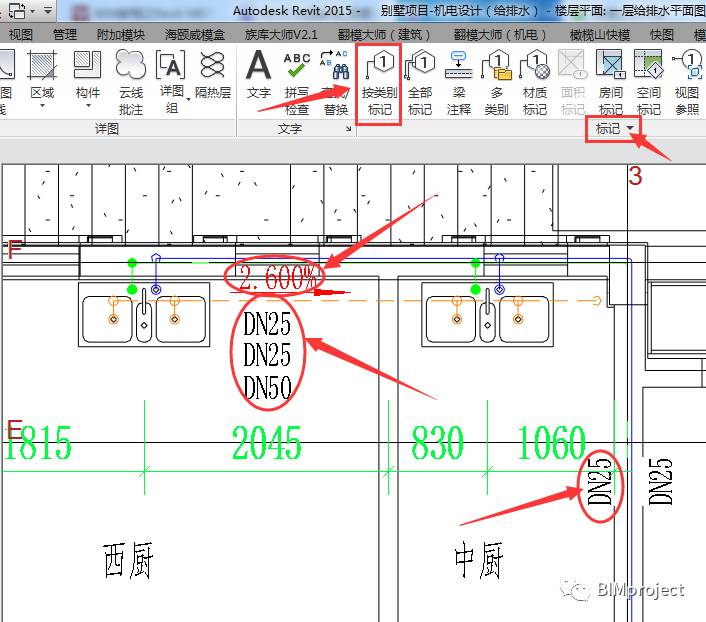
Task: Open the 翻模大师（机电）tab
Action: pyautogui.click(x=500, y=35)
